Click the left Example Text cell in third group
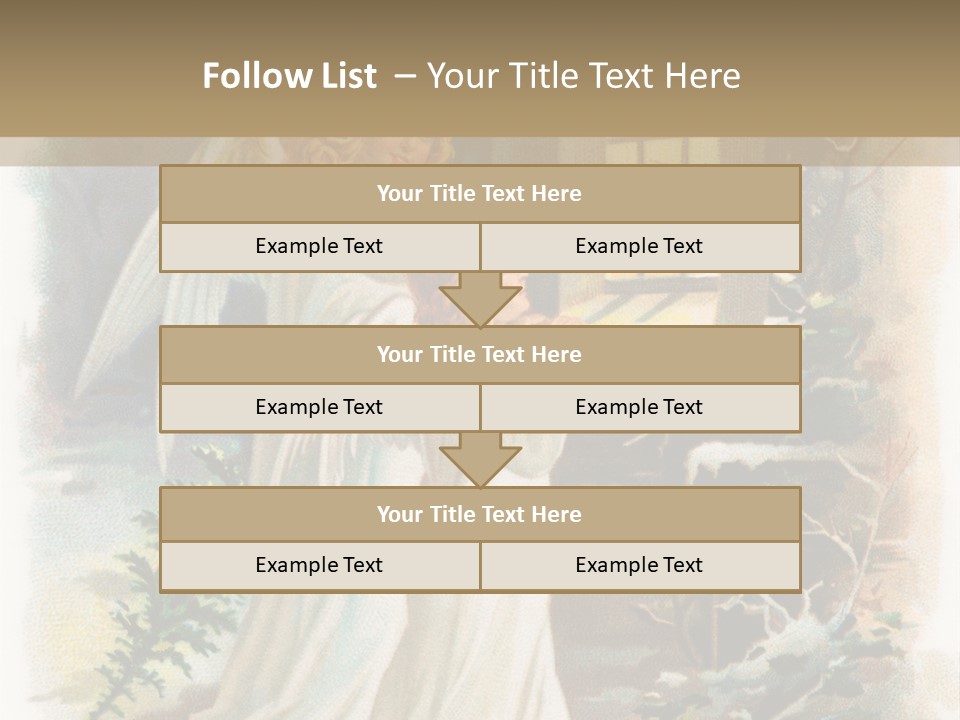960x720 pixels. (319, 565)
